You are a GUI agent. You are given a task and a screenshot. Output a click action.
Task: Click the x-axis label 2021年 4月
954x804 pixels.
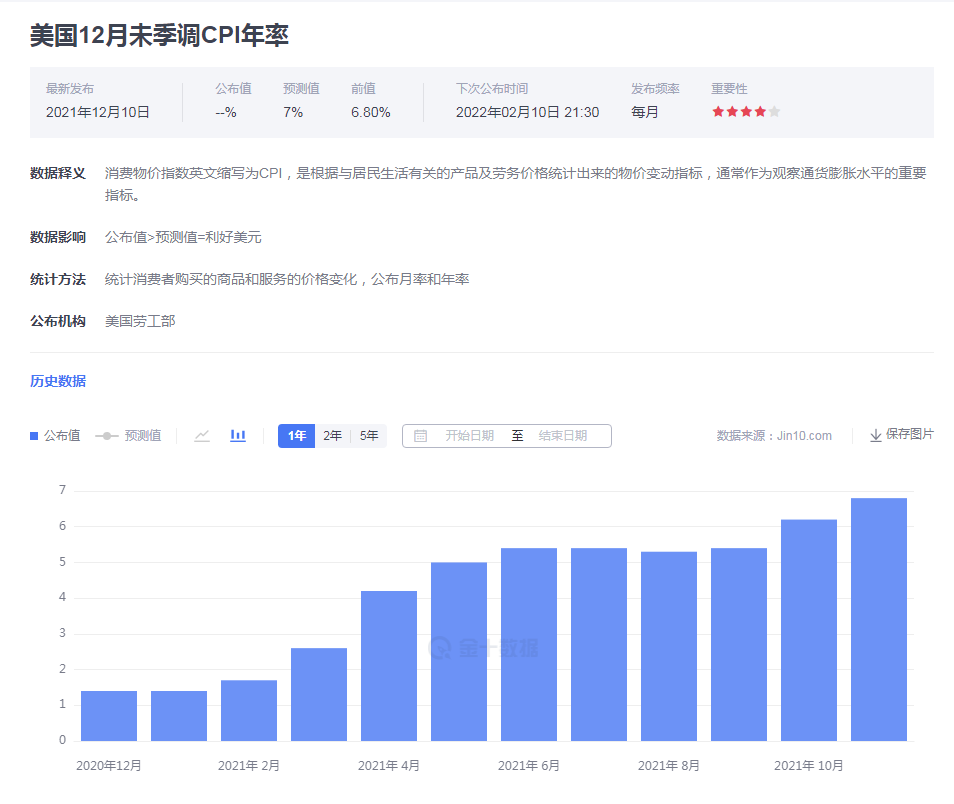pos(389,765)
